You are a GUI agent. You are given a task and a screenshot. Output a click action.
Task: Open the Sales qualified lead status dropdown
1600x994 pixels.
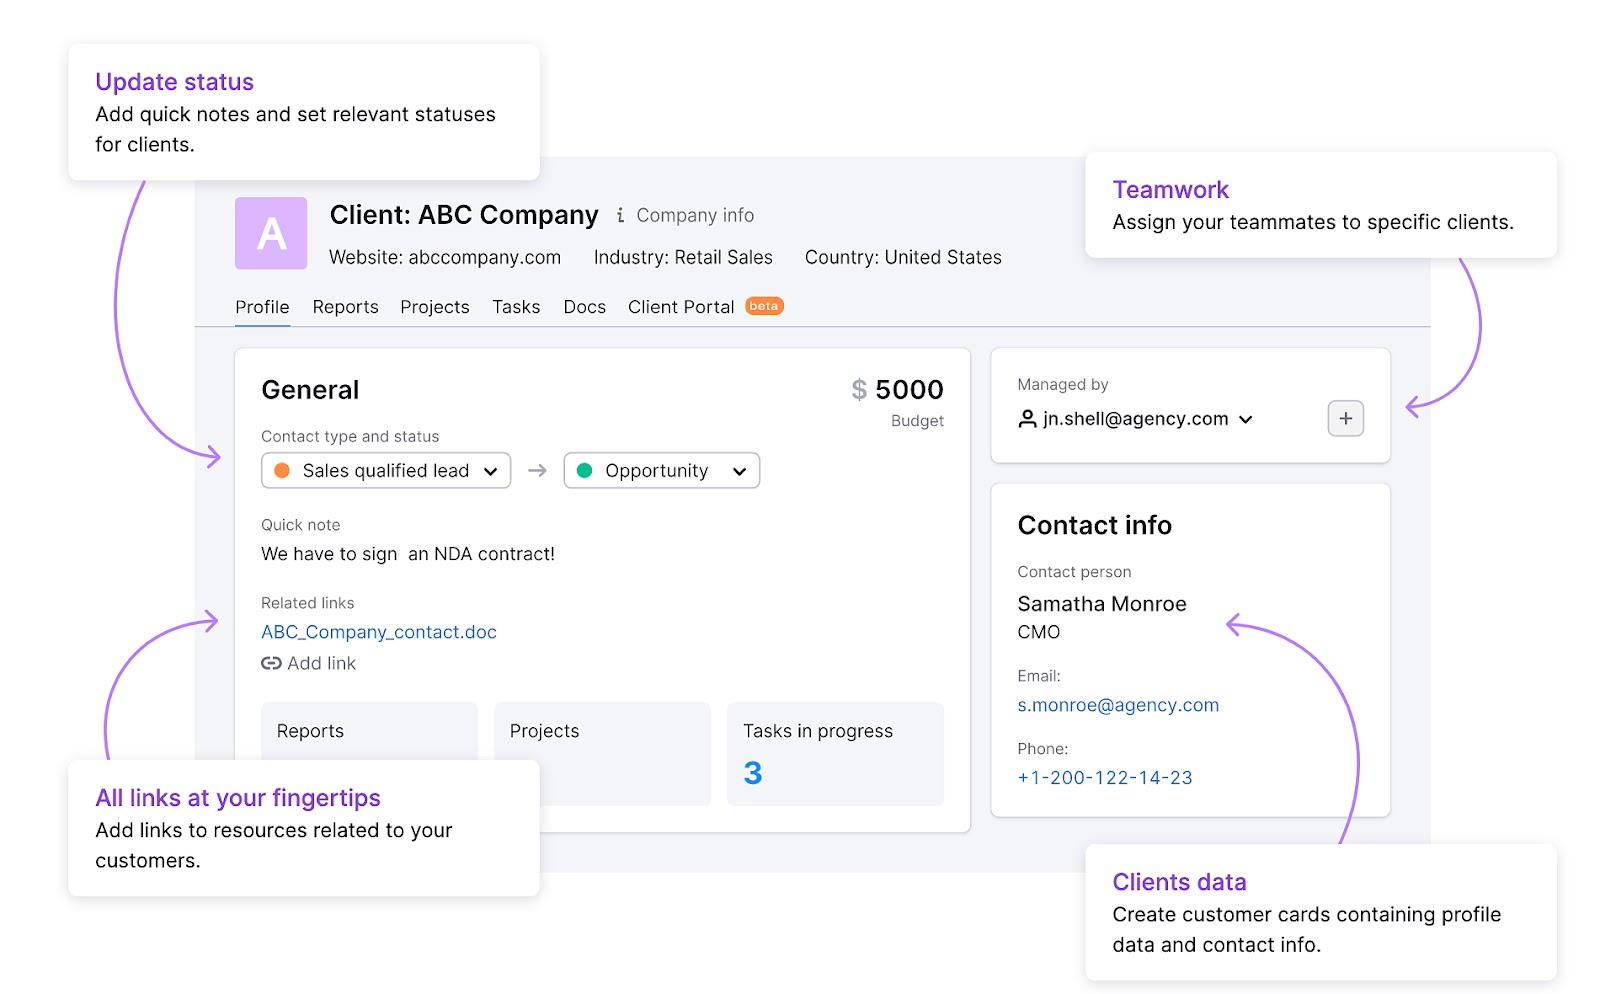(489, 470)
